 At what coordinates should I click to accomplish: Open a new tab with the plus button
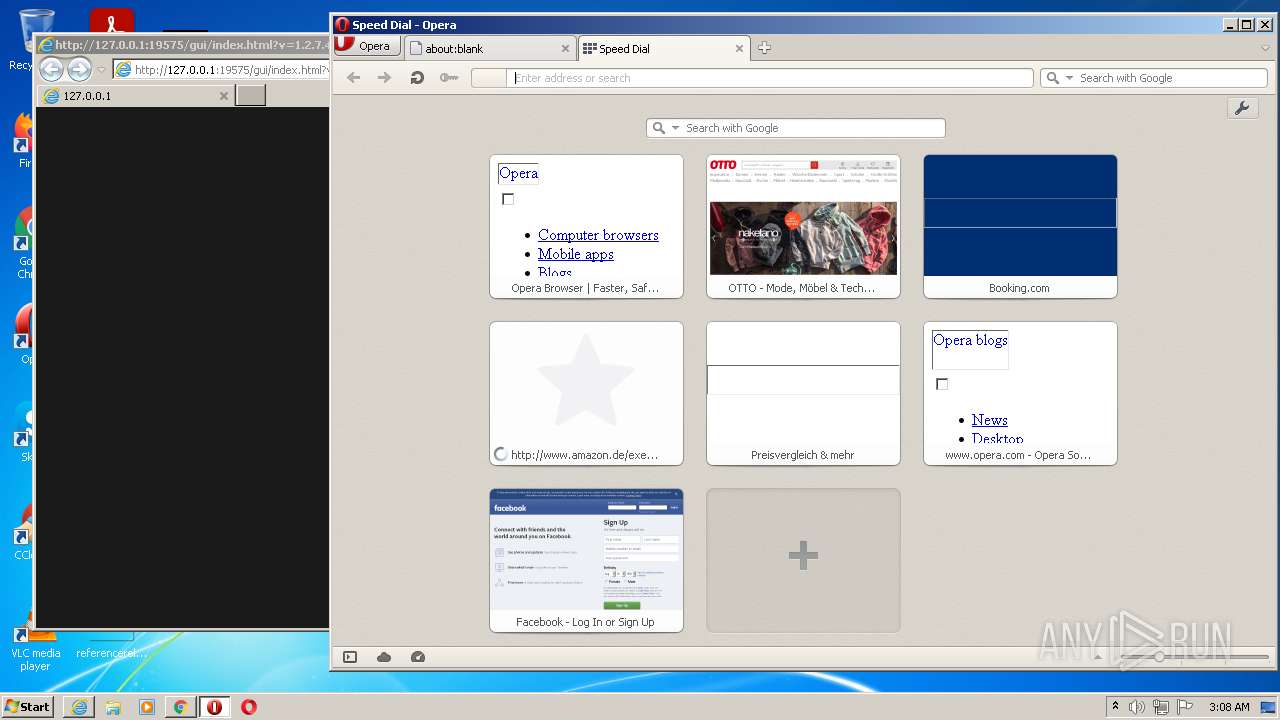pyautogui.click(x=764, y=48)
